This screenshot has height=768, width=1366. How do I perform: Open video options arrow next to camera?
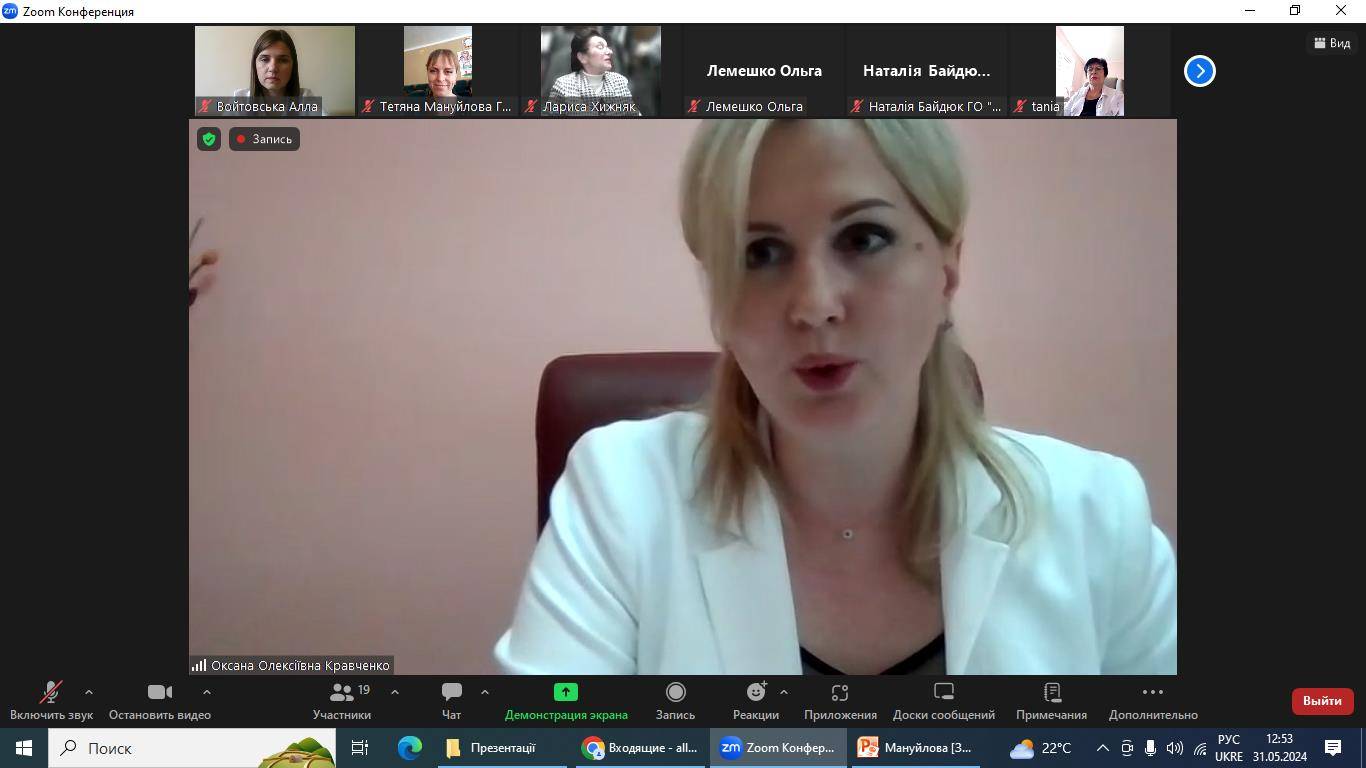point(207,692)
